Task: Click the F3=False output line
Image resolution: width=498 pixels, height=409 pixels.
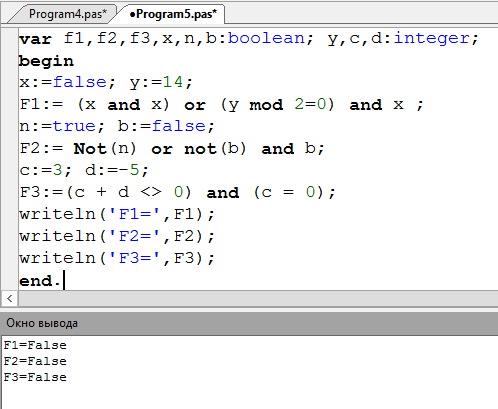Action: coord(35,377)
